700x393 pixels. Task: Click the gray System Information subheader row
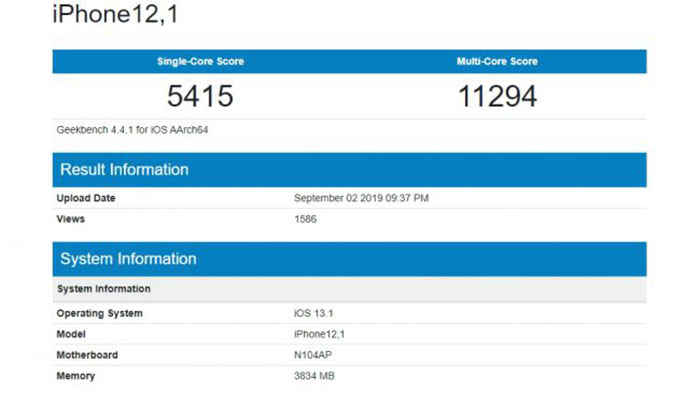(350, 289)
